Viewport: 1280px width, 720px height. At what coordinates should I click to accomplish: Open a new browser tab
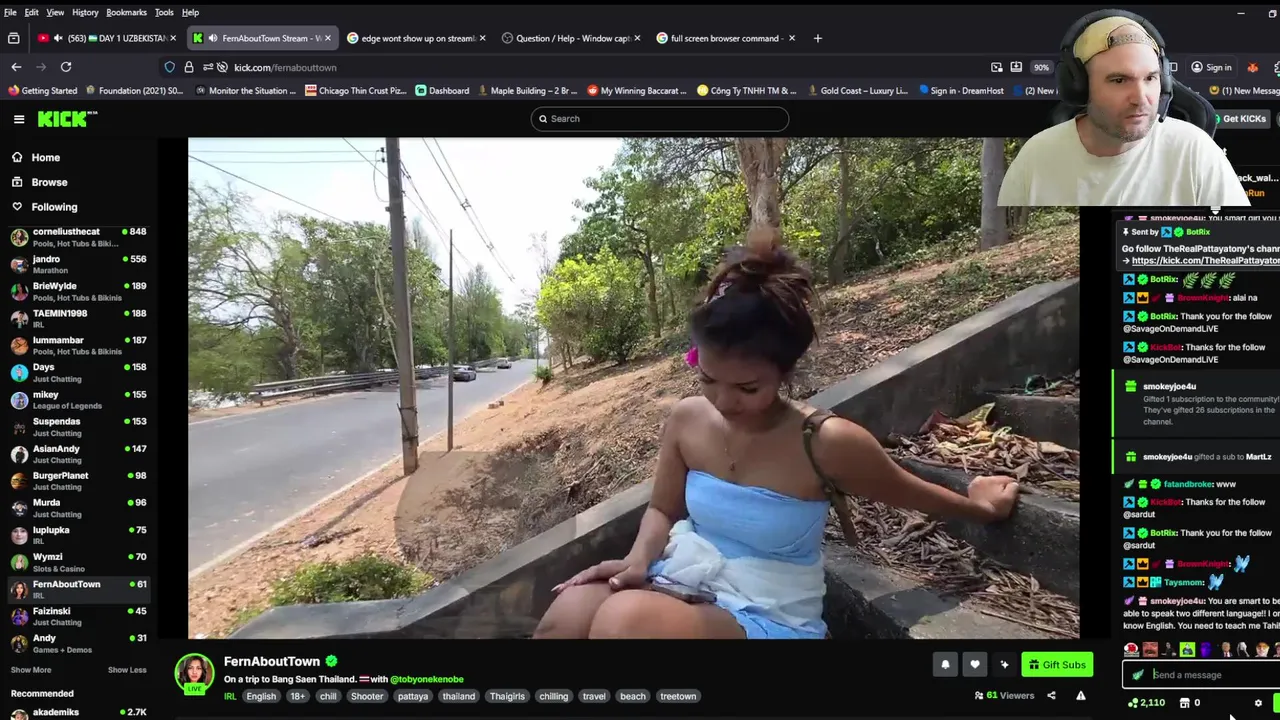coord(817,38)
